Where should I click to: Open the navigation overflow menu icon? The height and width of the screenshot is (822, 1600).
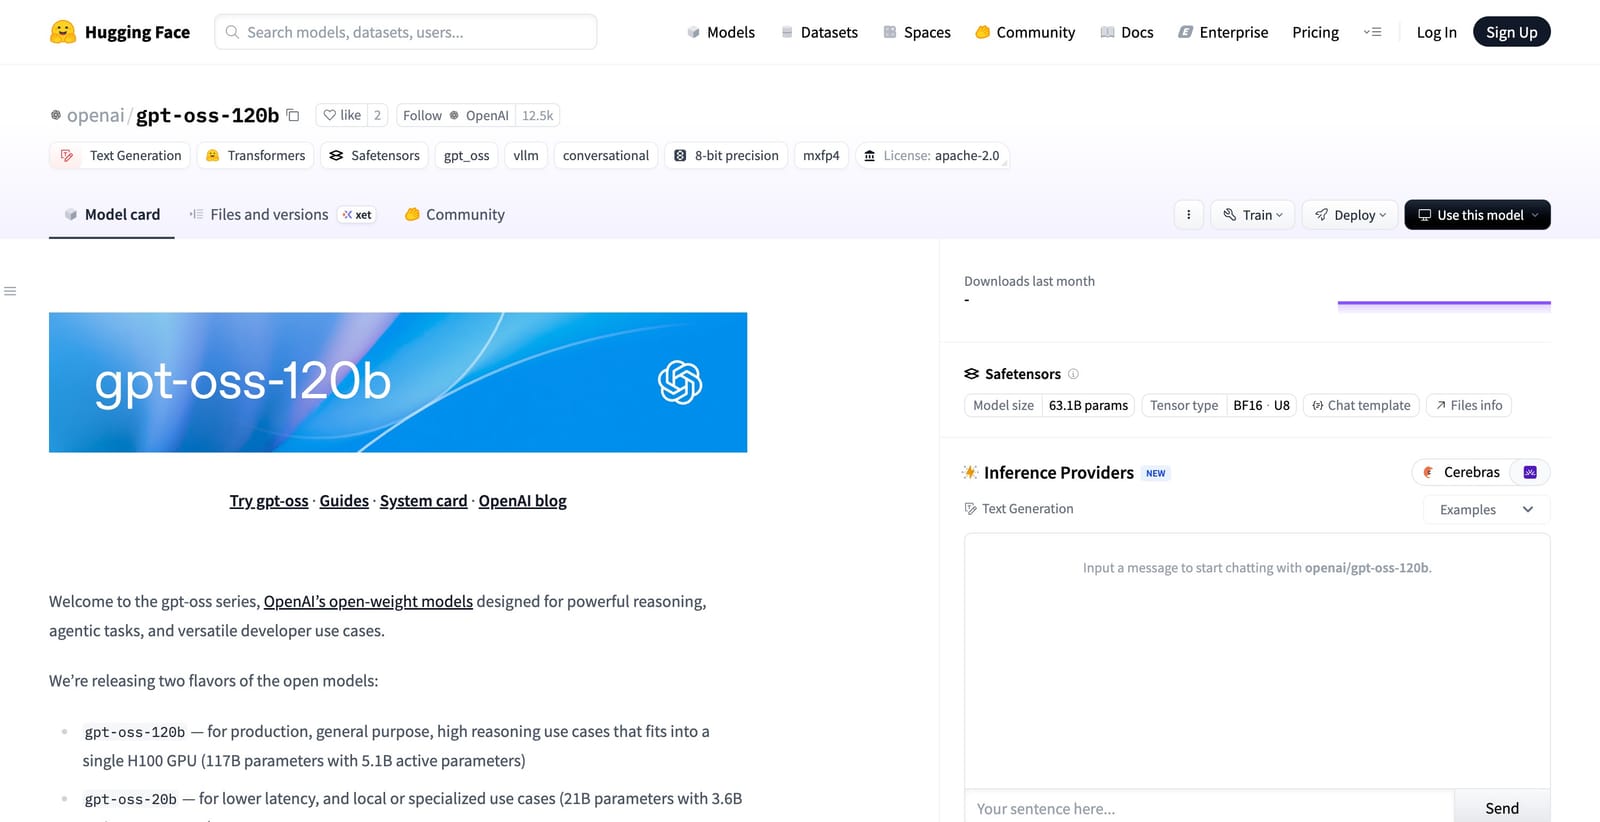tap(1372, 32)
